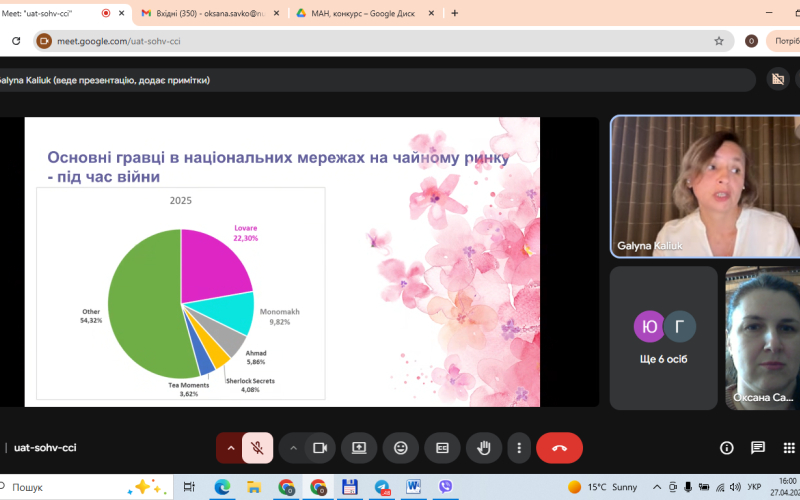Click Оксана's video tile
Image resolution: width=800 pixels, height=500 pixels.
coord(763,338)
